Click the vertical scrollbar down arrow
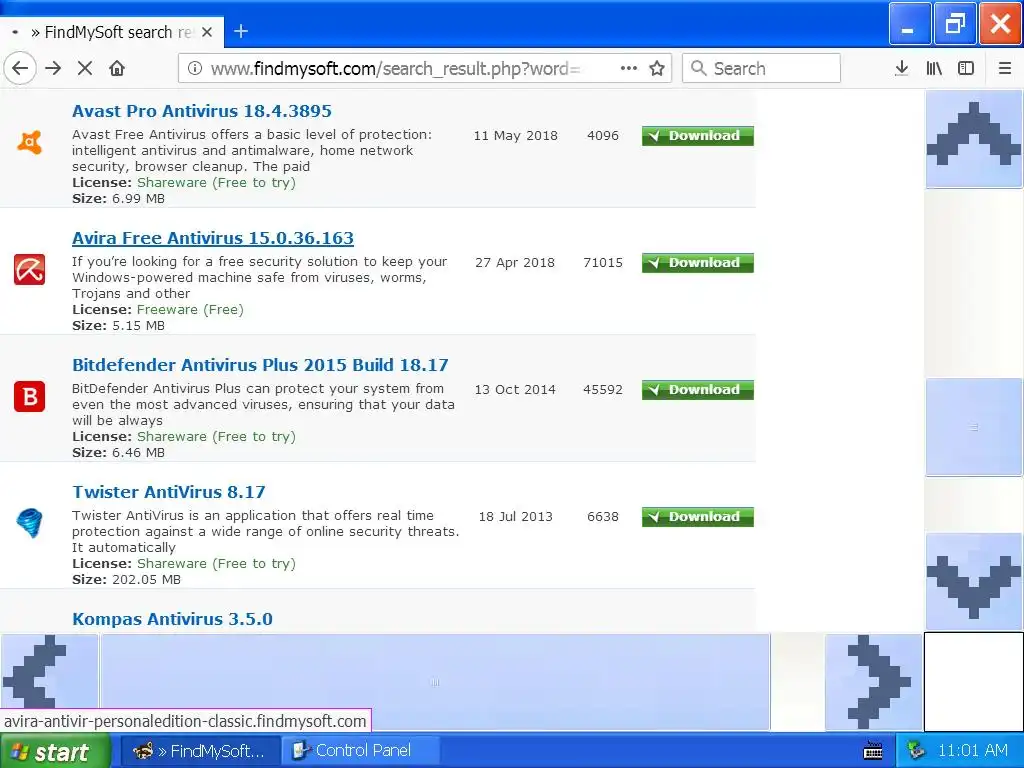The image size is (1024, 768). (974, 582)
